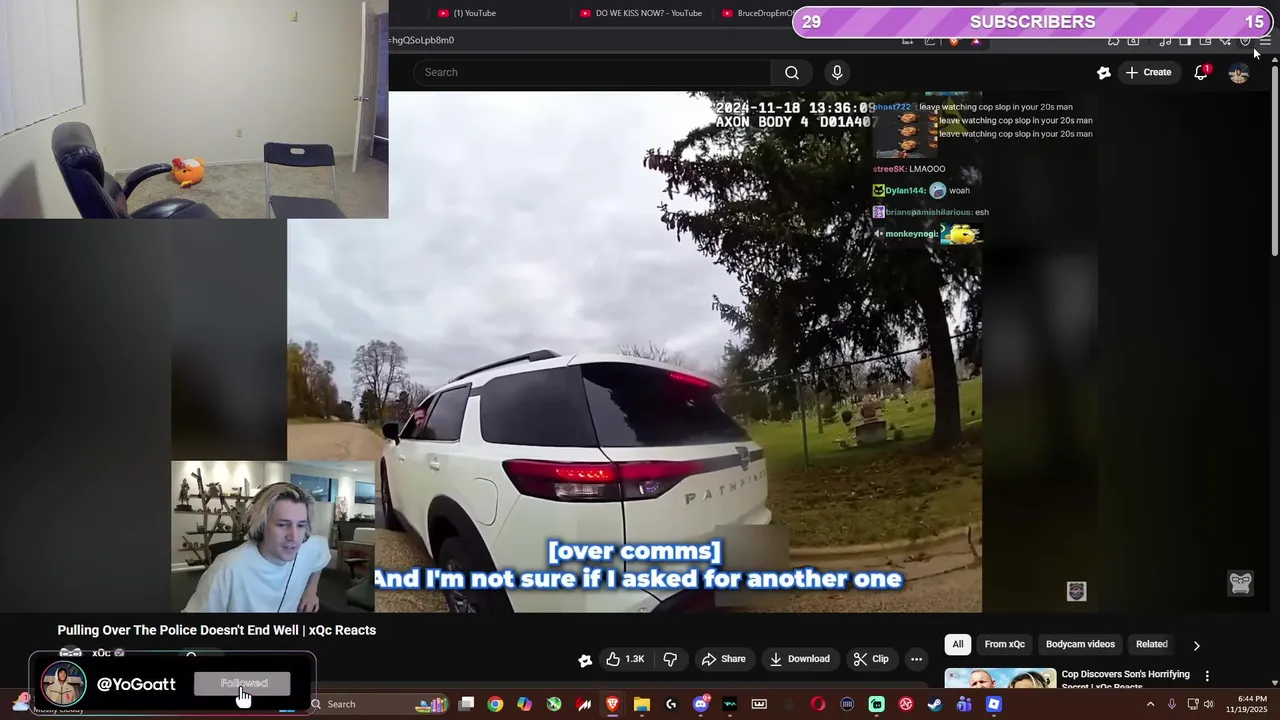Select the Bodycam videos filter chip
Viewport: 1280px width, 720px height.
tap(1080, 644)
